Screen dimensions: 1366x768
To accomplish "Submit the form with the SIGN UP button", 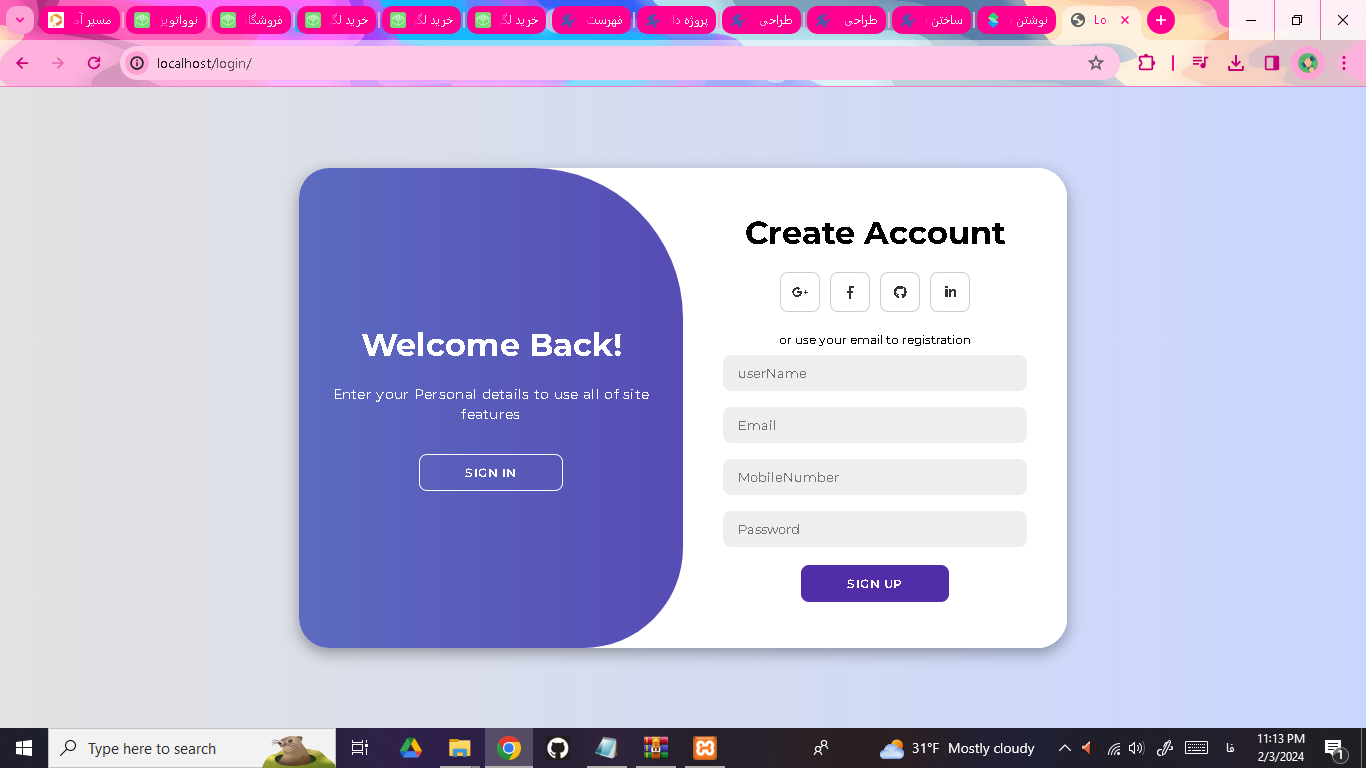I will point(875,584).
